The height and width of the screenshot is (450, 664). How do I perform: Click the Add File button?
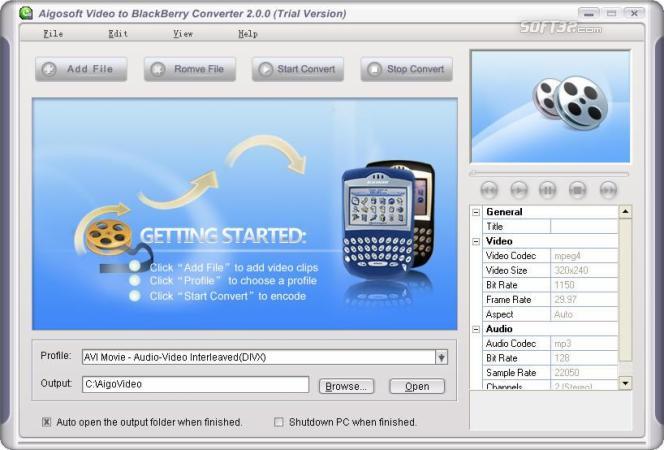[81, 69]
